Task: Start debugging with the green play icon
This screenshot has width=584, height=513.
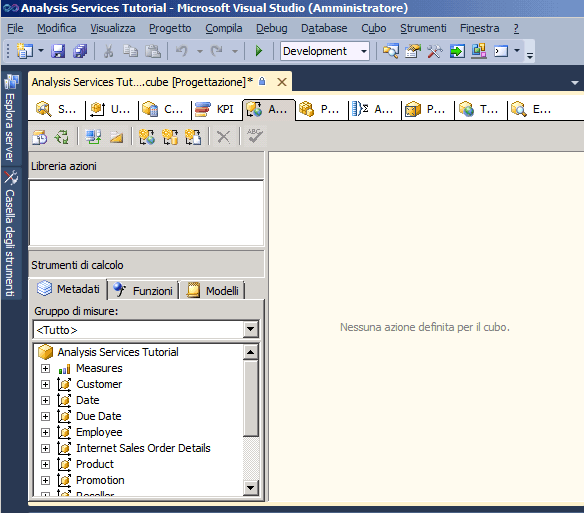Action: click(259, 51)
